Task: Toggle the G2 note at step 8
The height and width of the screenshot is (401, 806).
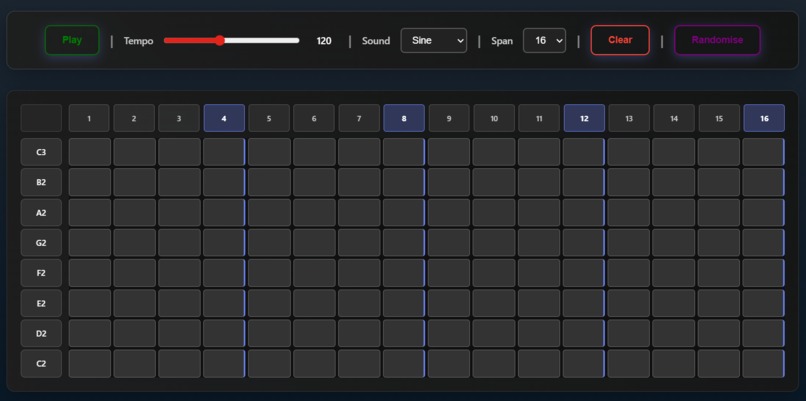Action: pos(404,243)
